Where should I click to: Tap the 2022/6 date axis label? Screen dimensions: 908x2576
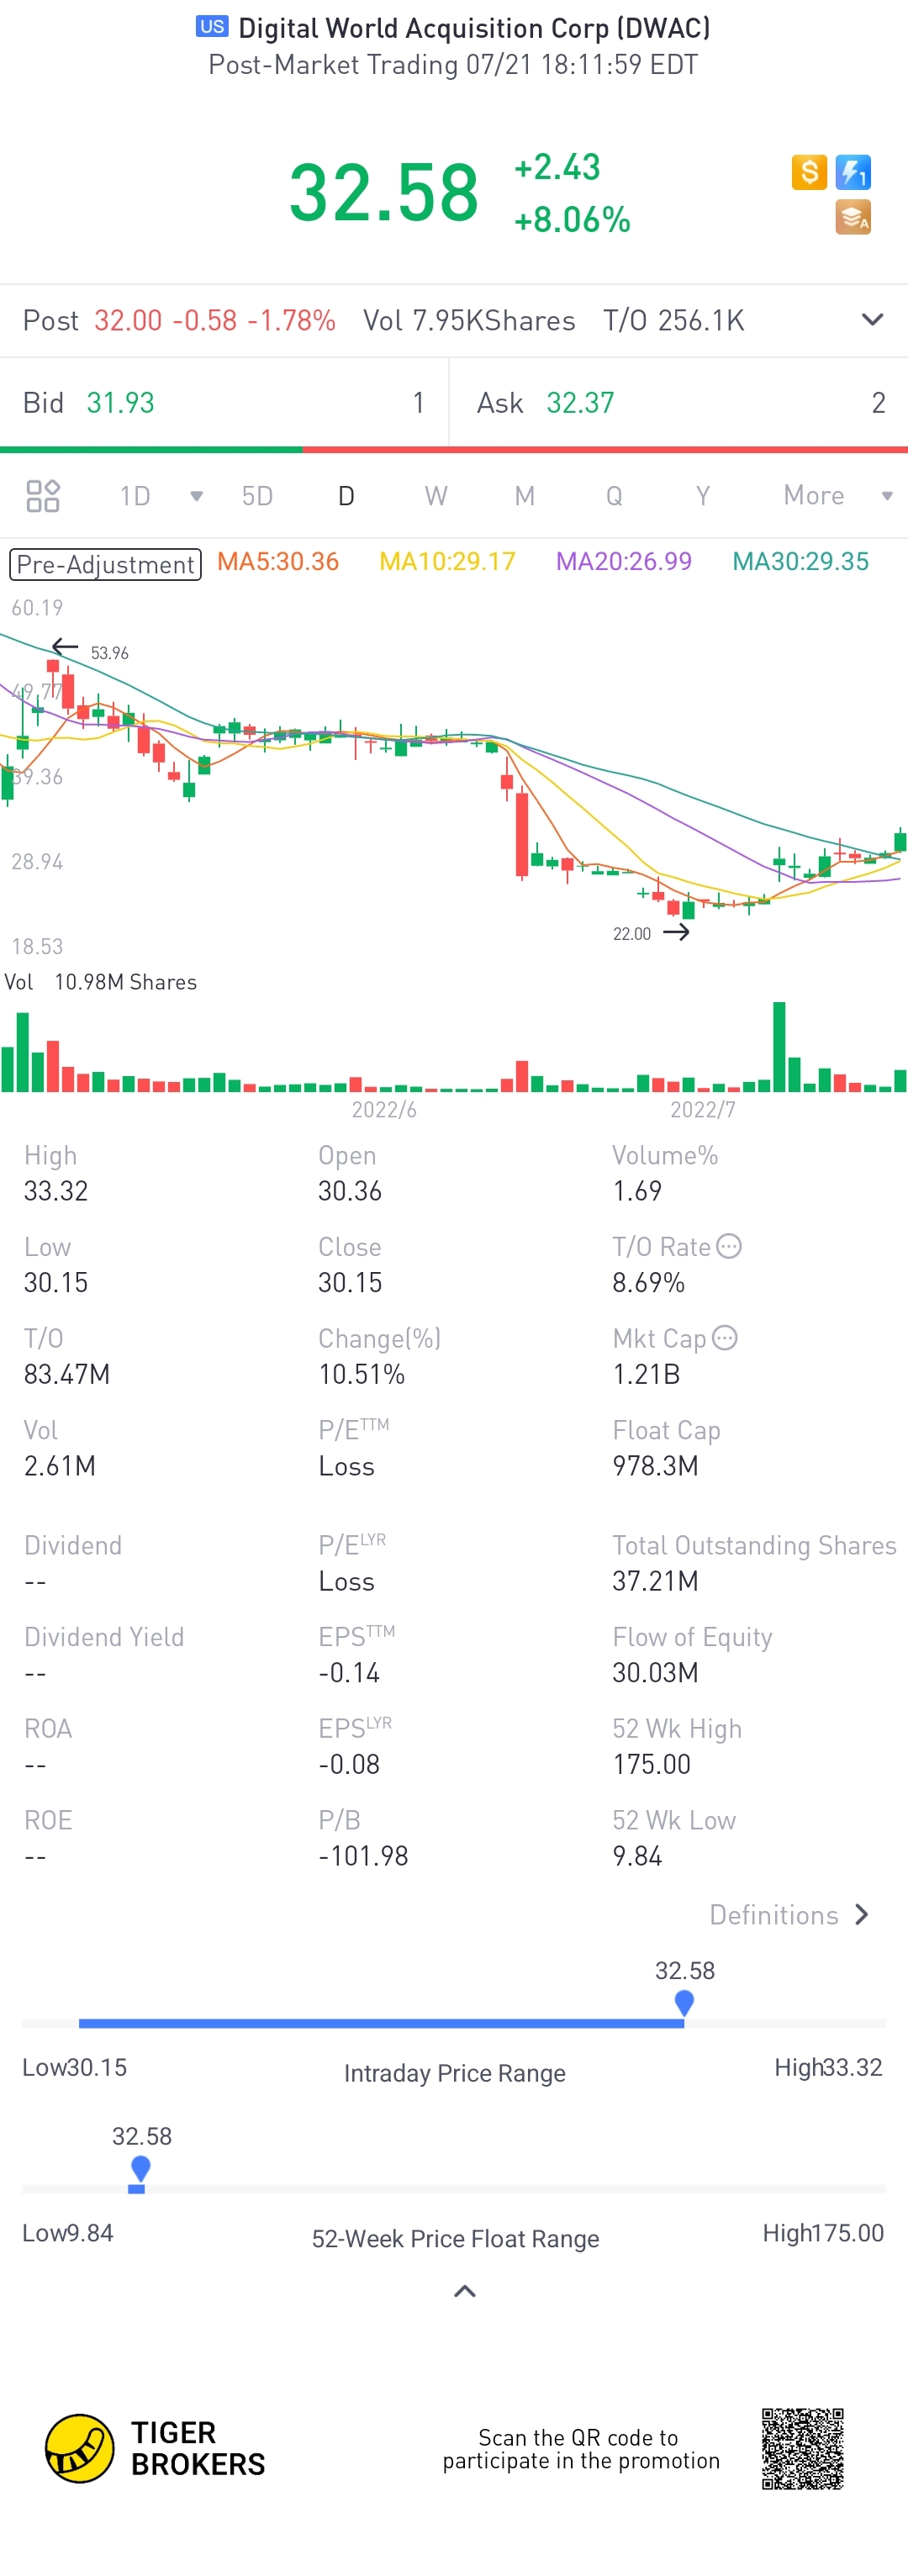[x=384, y=1110]
